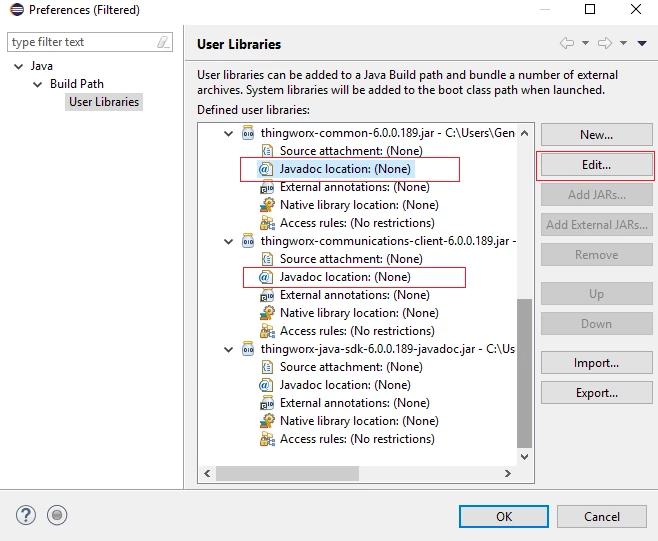The image size is (658, 541).
Task: Select thingworx-java-sdk-6.0.0.189-javadoc.jar row text
Action: tap(387, 349)
